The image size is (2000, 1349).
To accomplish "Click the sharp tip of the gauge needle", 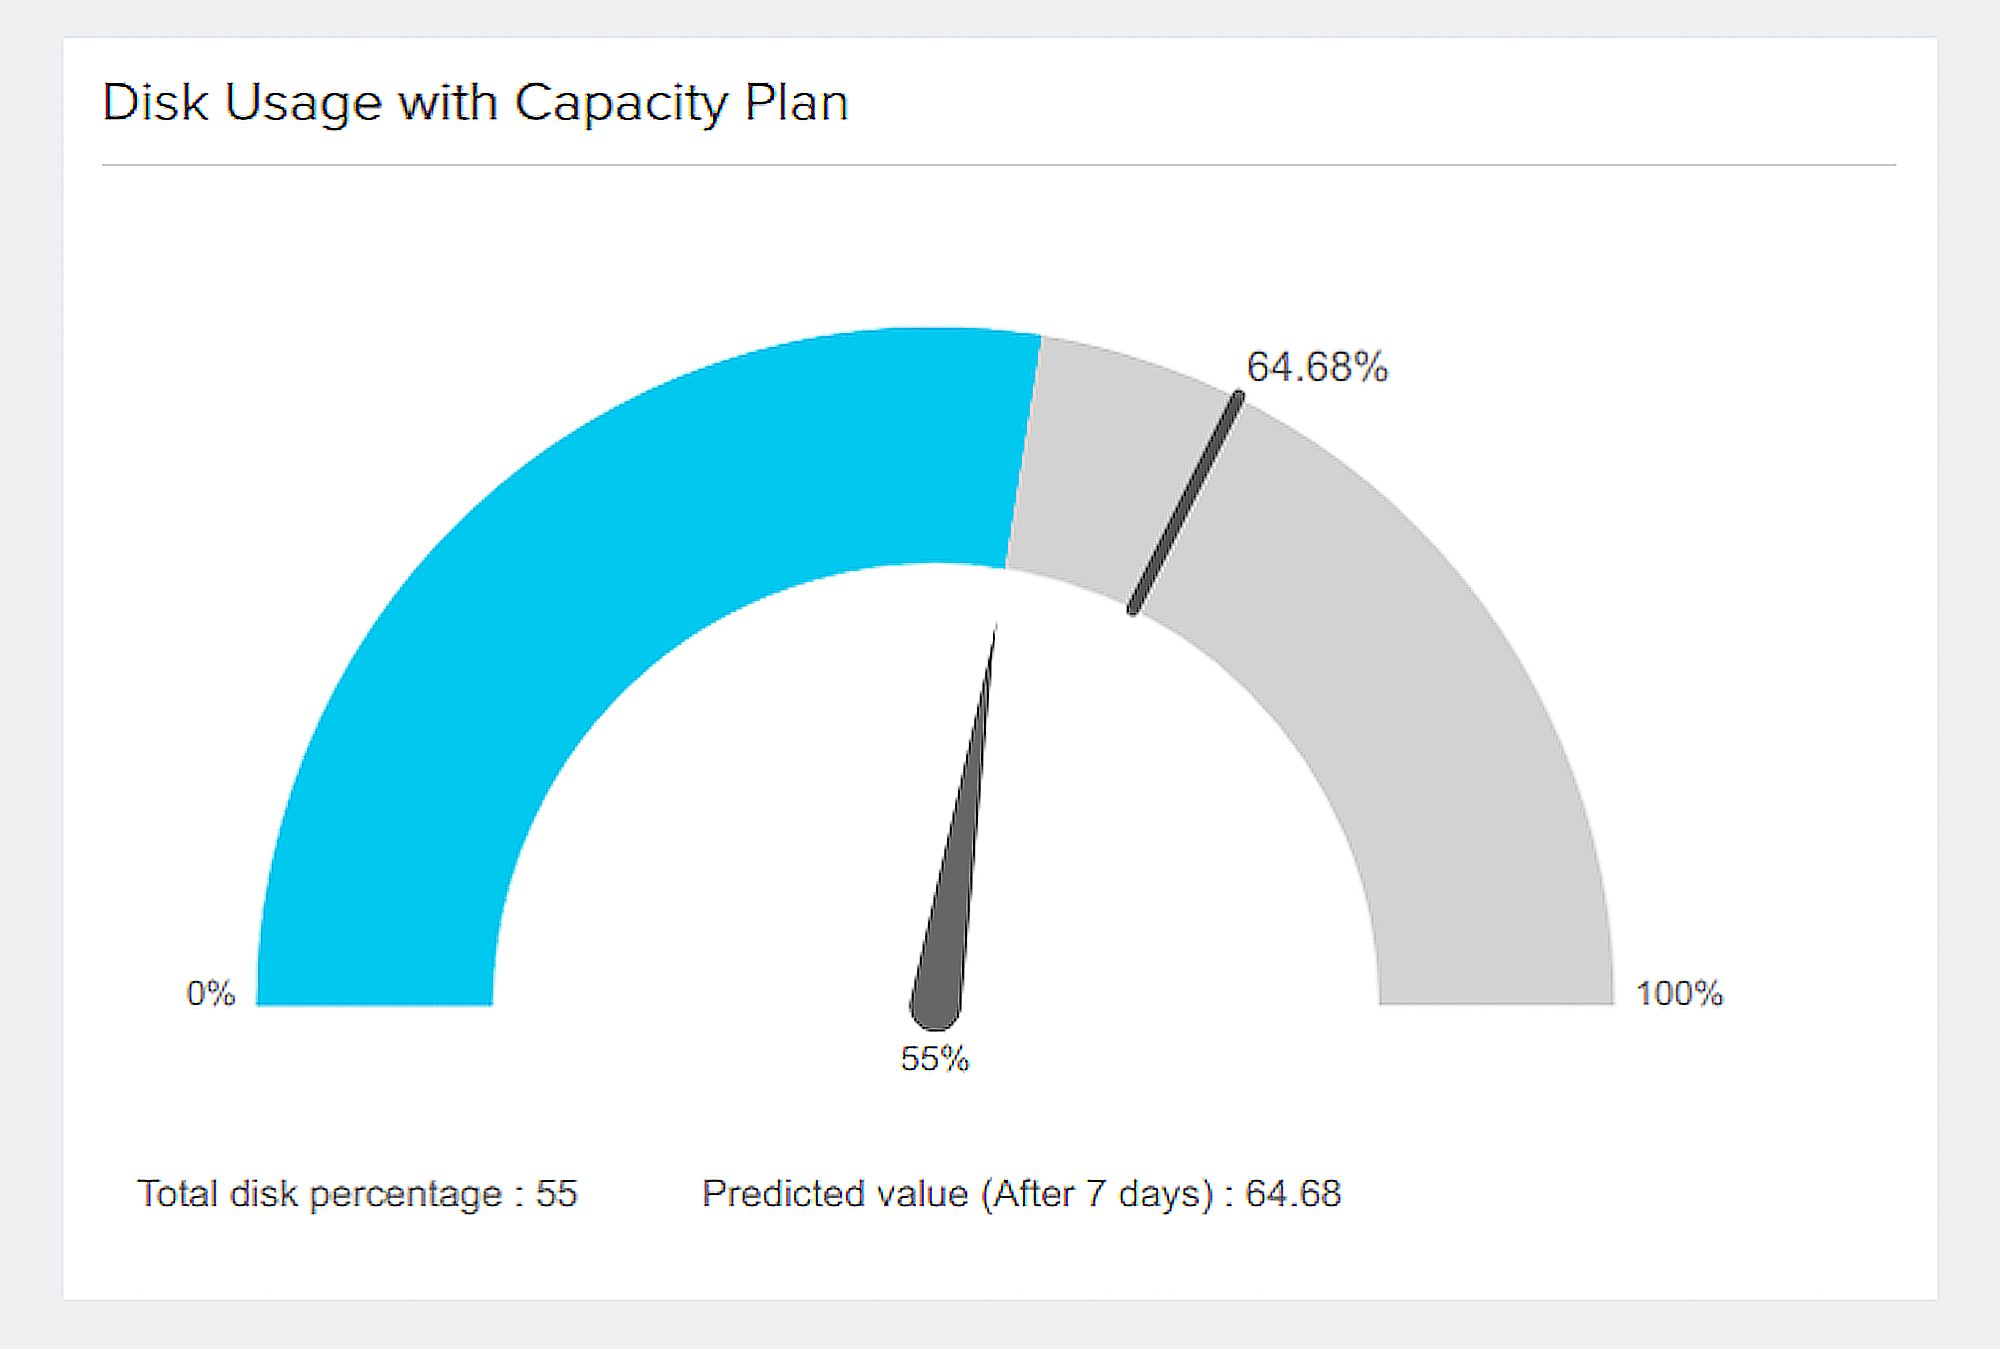I will (x=995, y=628).
